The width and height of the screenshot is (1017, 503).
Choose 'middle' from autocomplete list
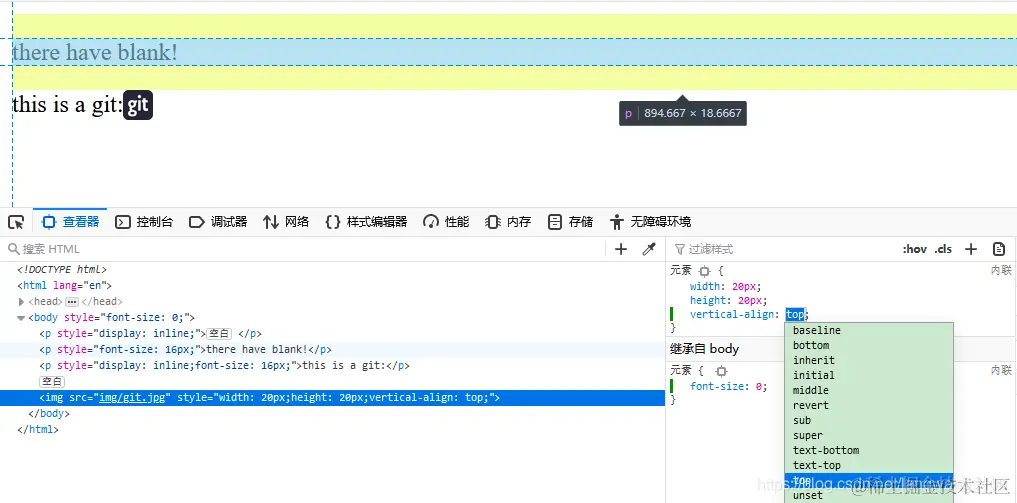pyautogui.click(x=868, y=390)
